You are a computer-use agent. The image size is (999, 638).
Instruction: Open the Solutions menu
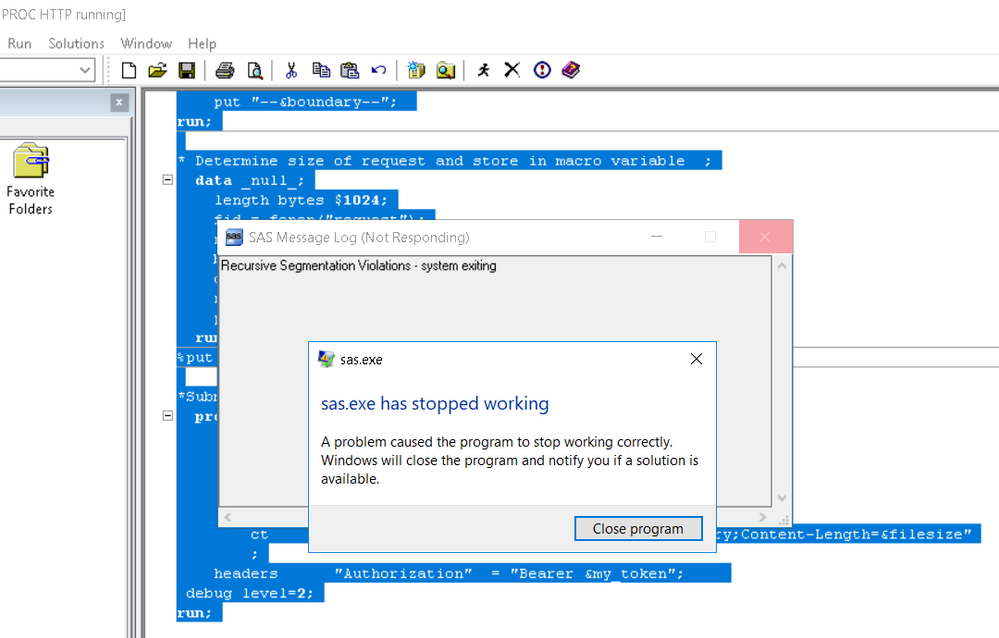(x=76, y=43)
